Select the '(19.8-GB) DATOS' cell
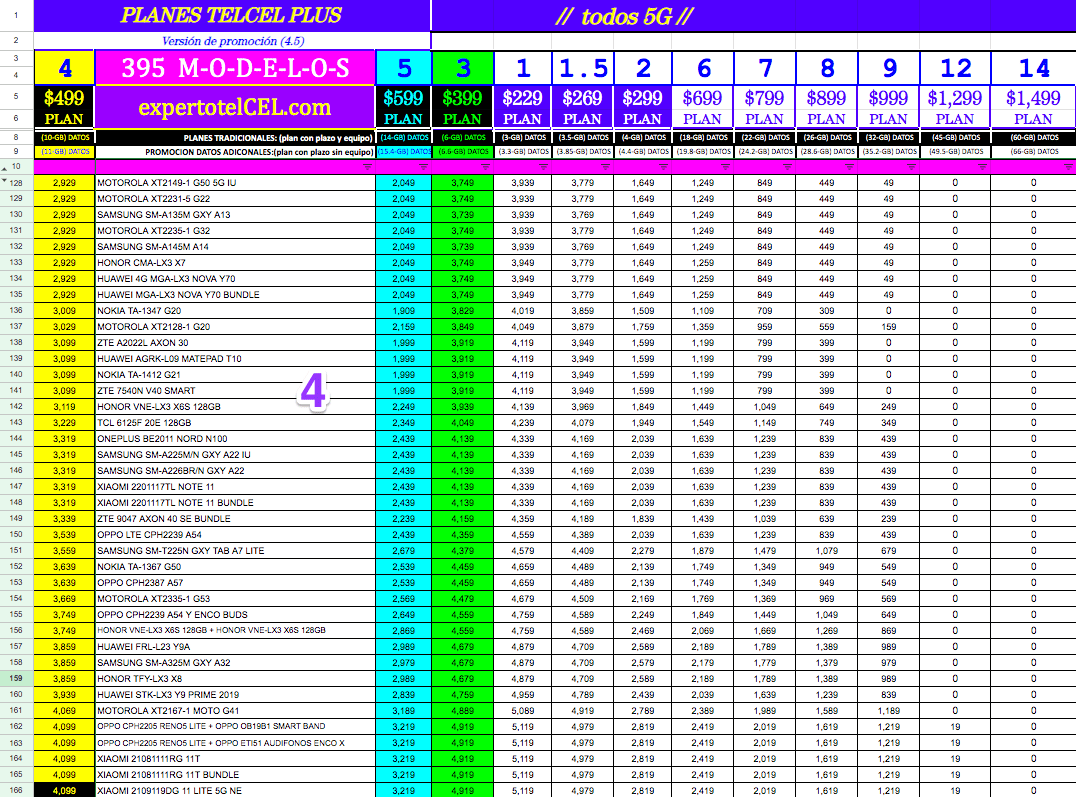Image resolution: width=1076 pixels, height=797 pixels. tap(703, 152)
